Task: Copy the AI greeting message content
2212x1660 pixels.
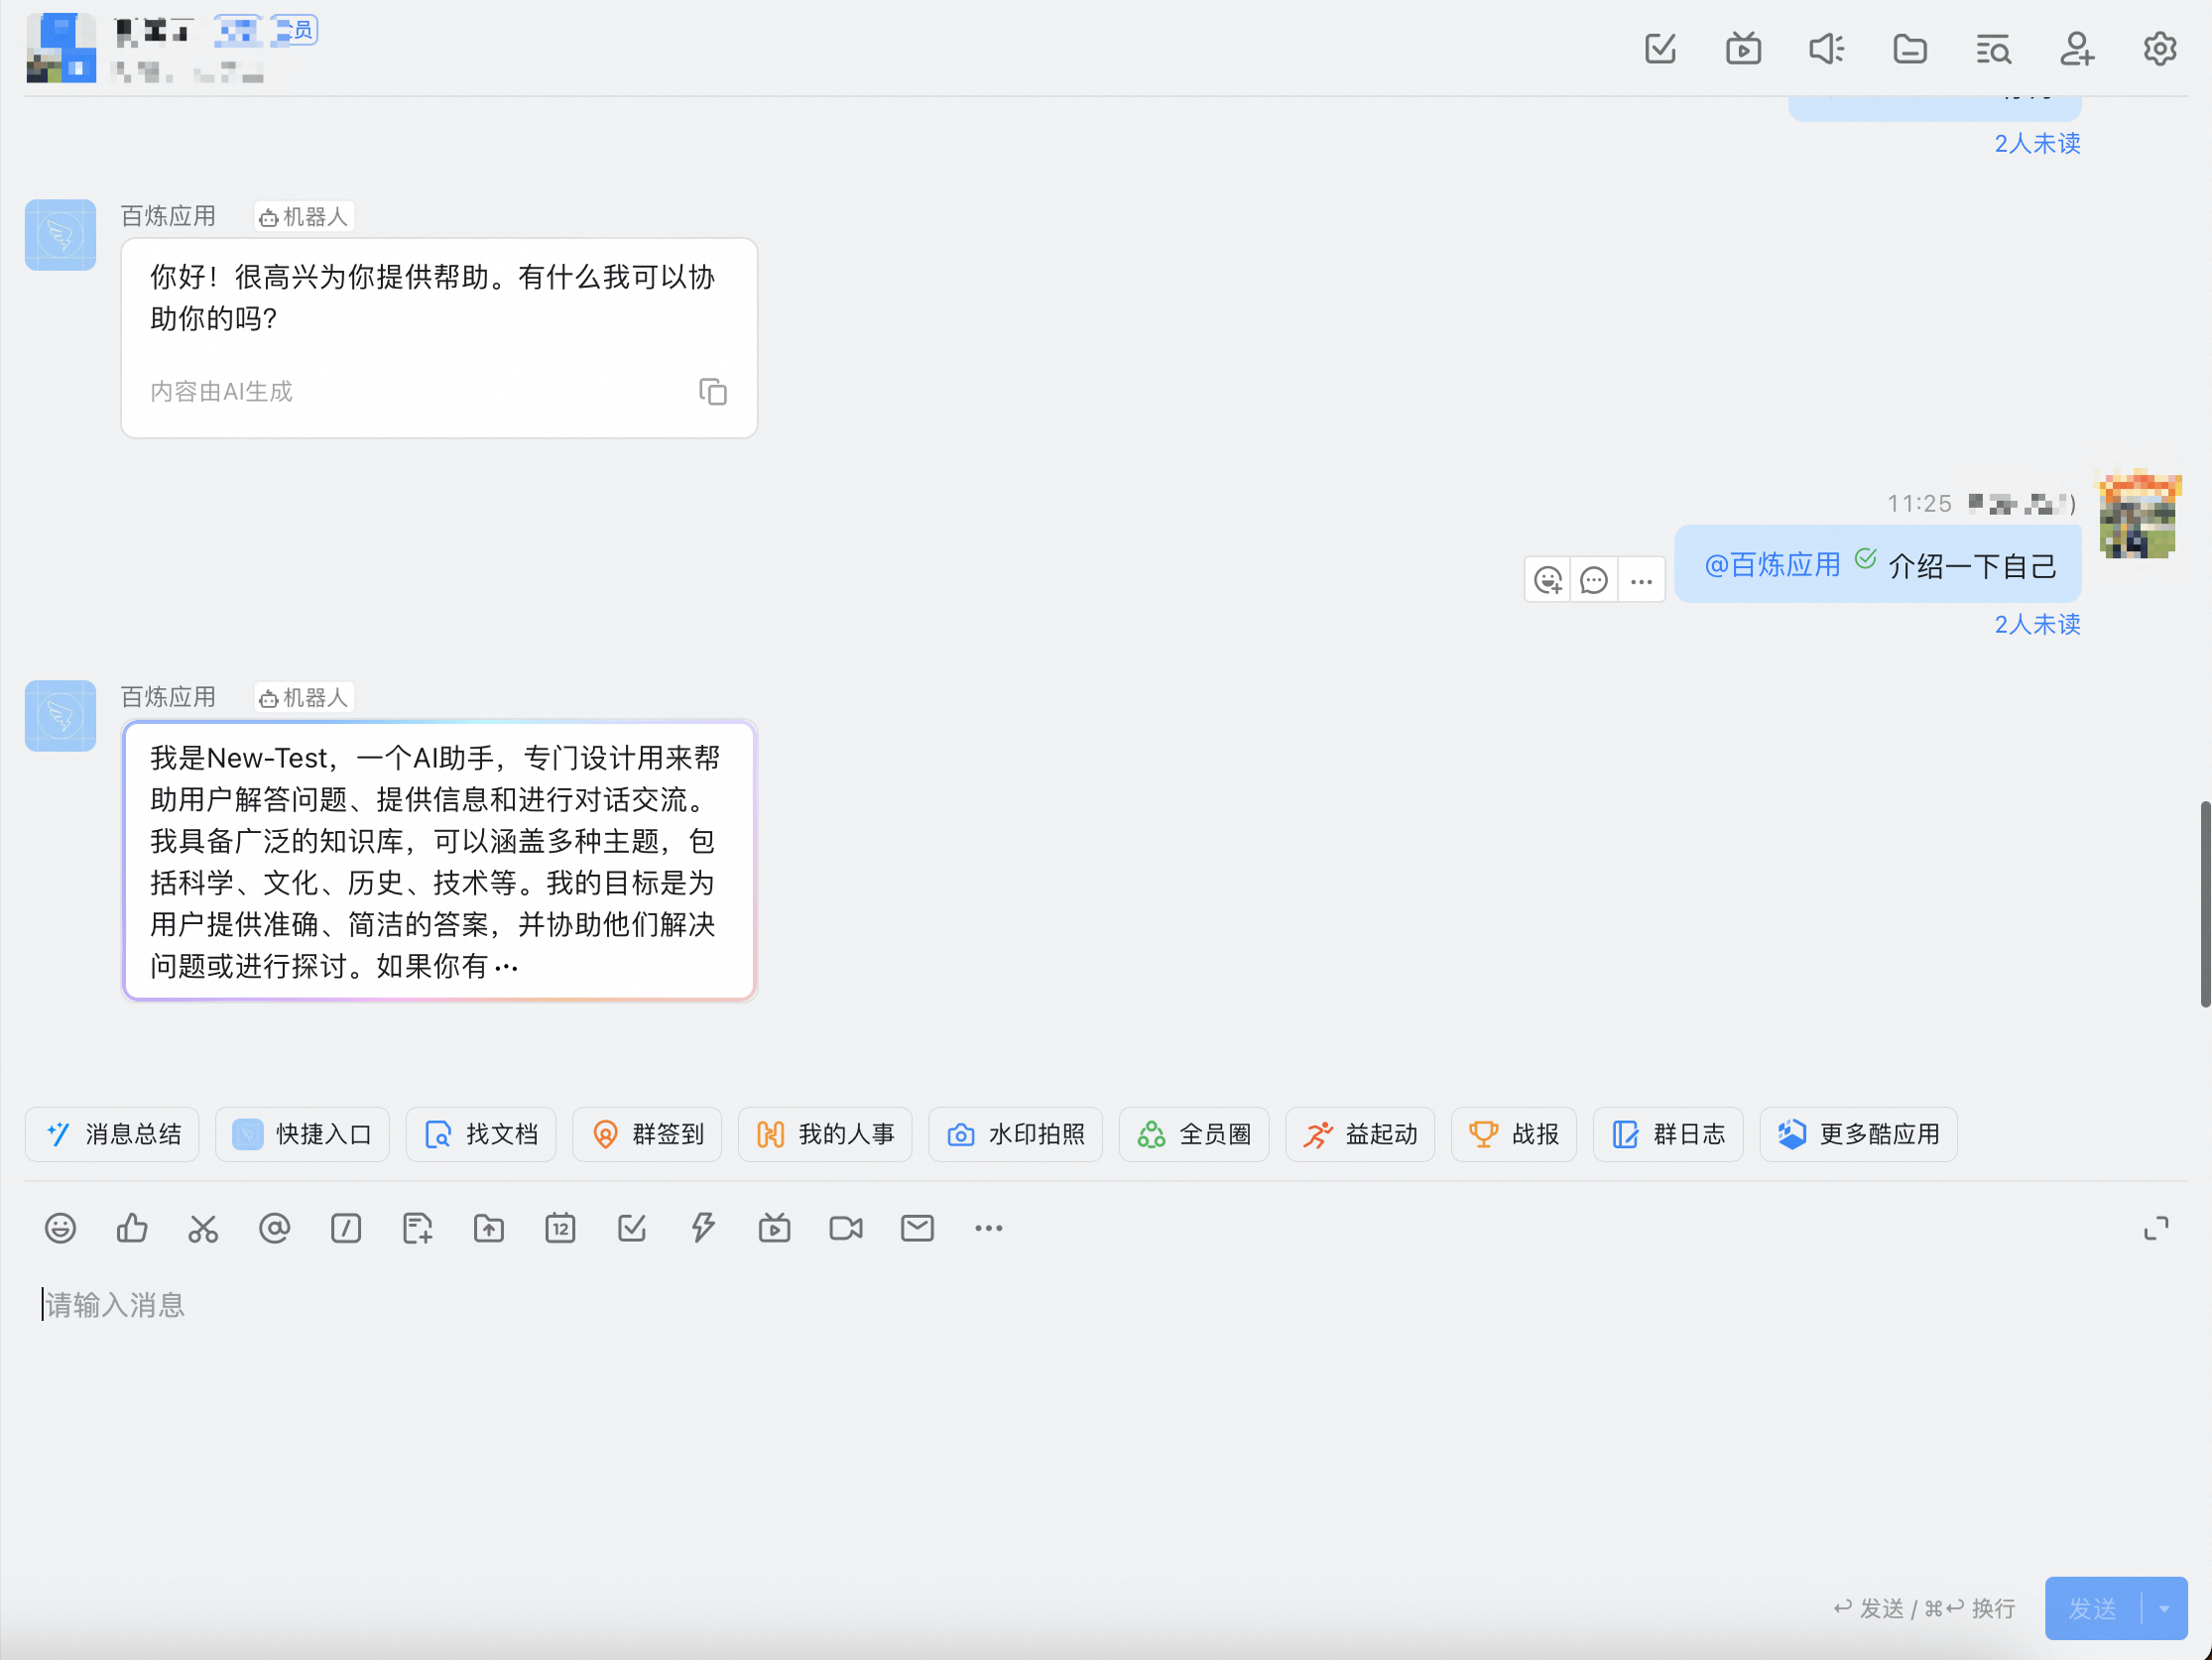Action: pyautogui.click(x=712, y=392)
